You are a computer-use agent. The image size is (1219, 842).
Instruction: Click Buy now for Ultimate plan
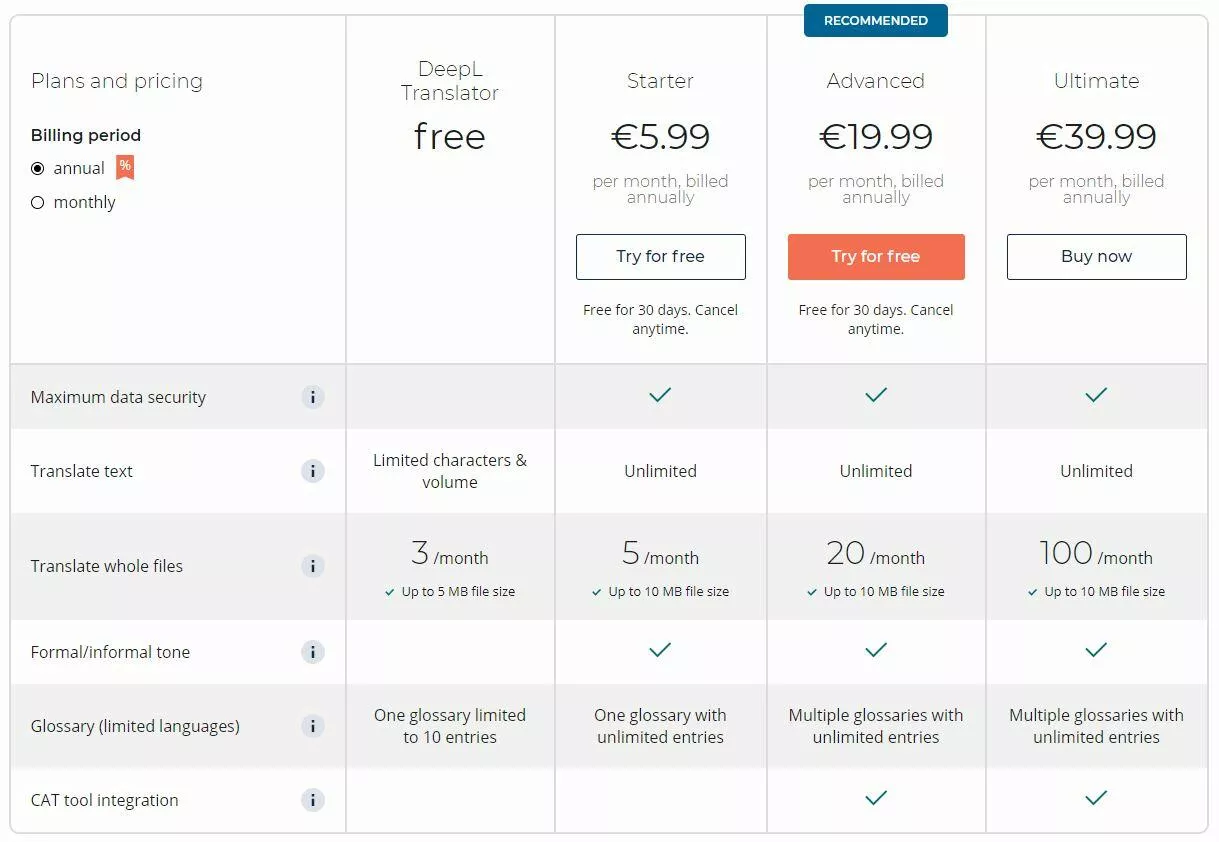coord(1097,257)
